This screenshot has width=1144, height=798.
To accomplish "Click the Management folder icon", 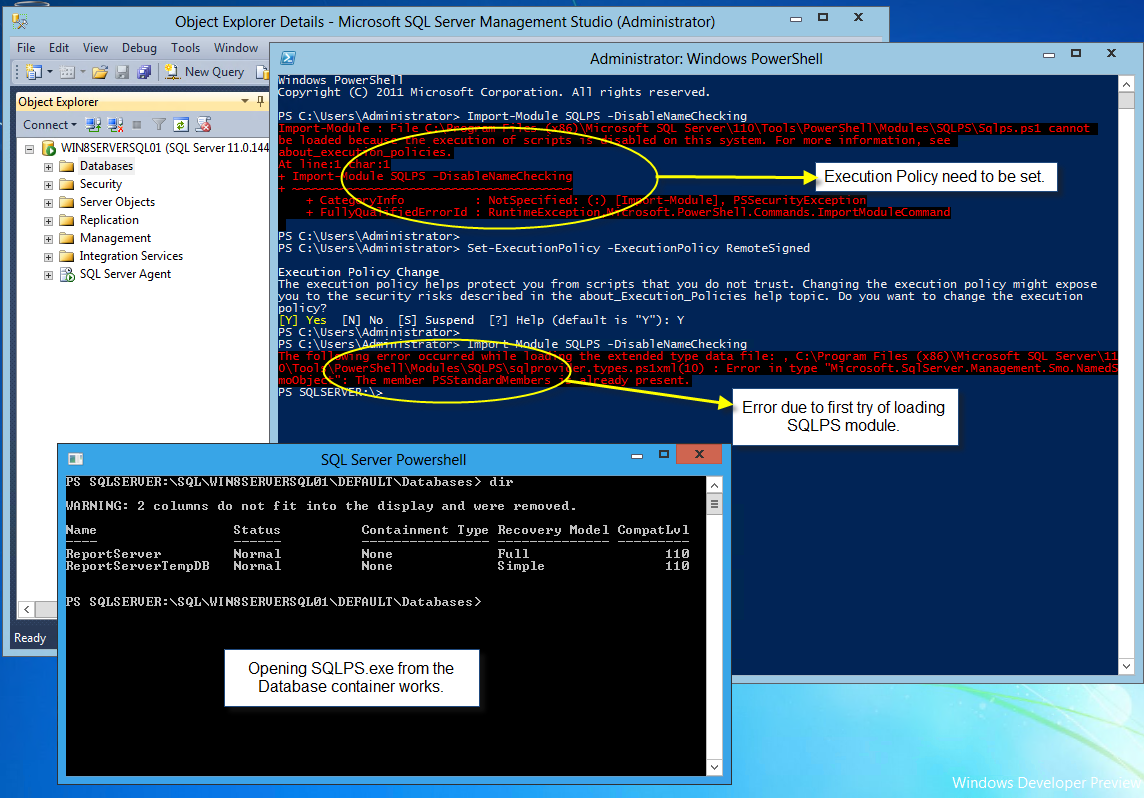I will point(67,238).
